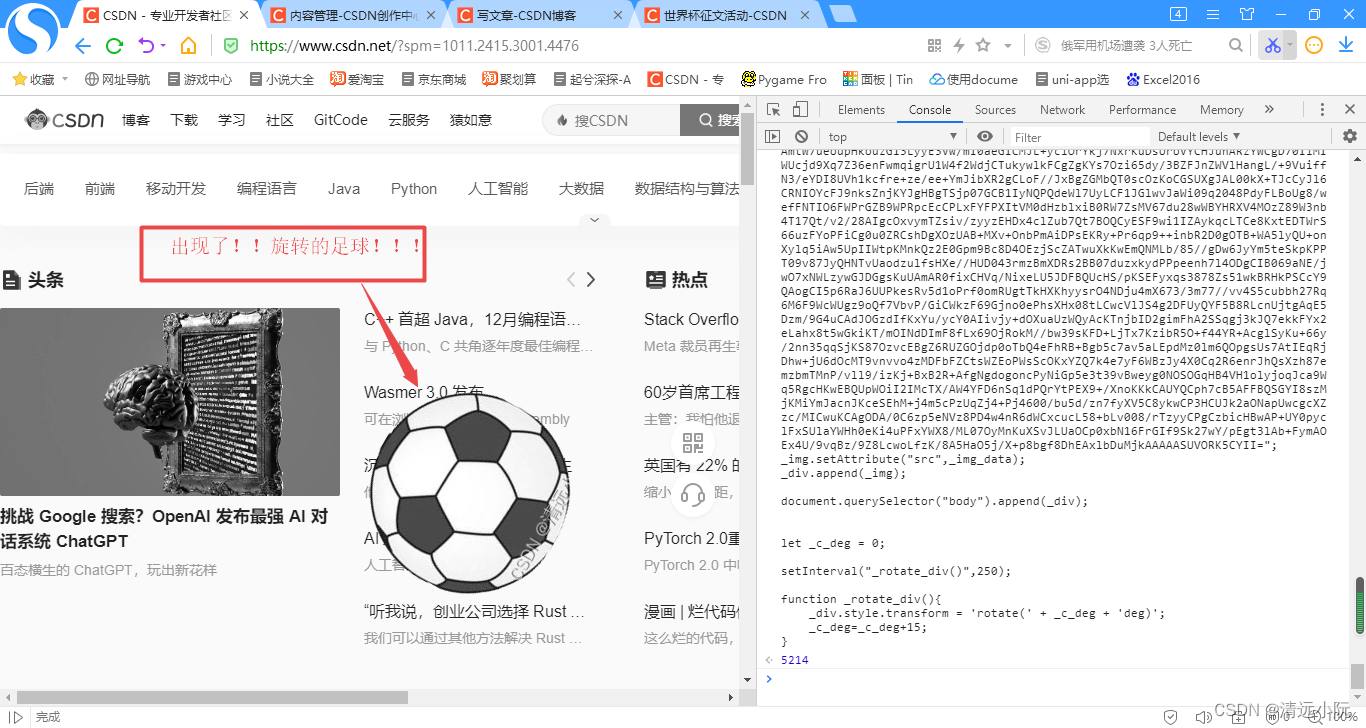This screenshot has width=1366, height=728.
Task: Open the undo history dropdown arrow
Action: point(162,46)
